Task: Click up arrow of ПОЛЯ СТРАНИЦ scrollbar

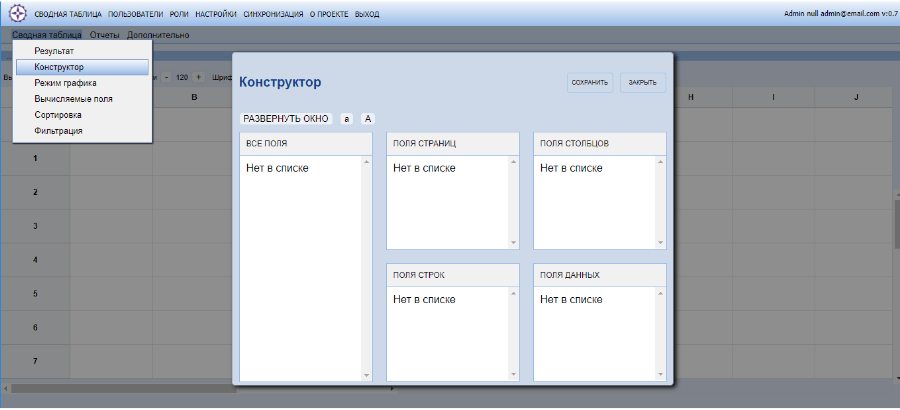Action: click(x=513, y=161)
